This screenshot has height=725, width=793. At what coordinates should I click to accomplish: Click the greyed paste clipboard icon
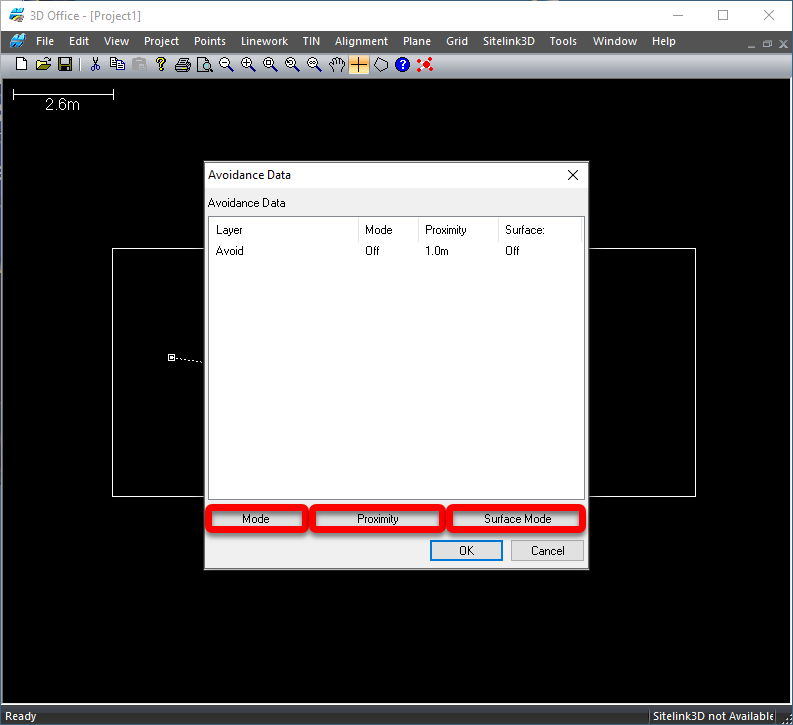(139, 64)
